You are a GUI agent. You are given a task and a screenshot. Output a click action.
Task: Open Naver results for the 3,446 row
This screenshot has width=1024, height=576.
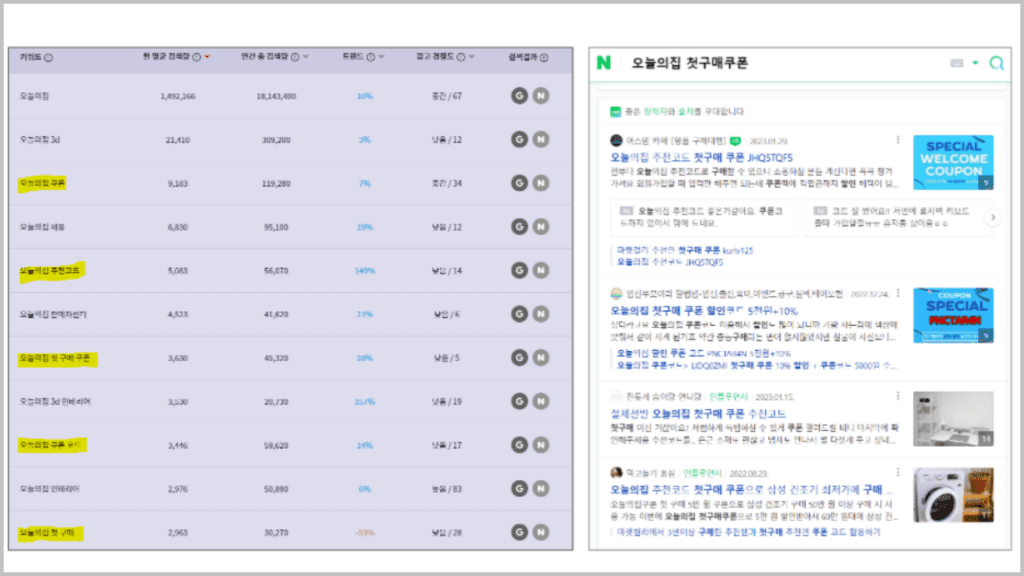541,445
